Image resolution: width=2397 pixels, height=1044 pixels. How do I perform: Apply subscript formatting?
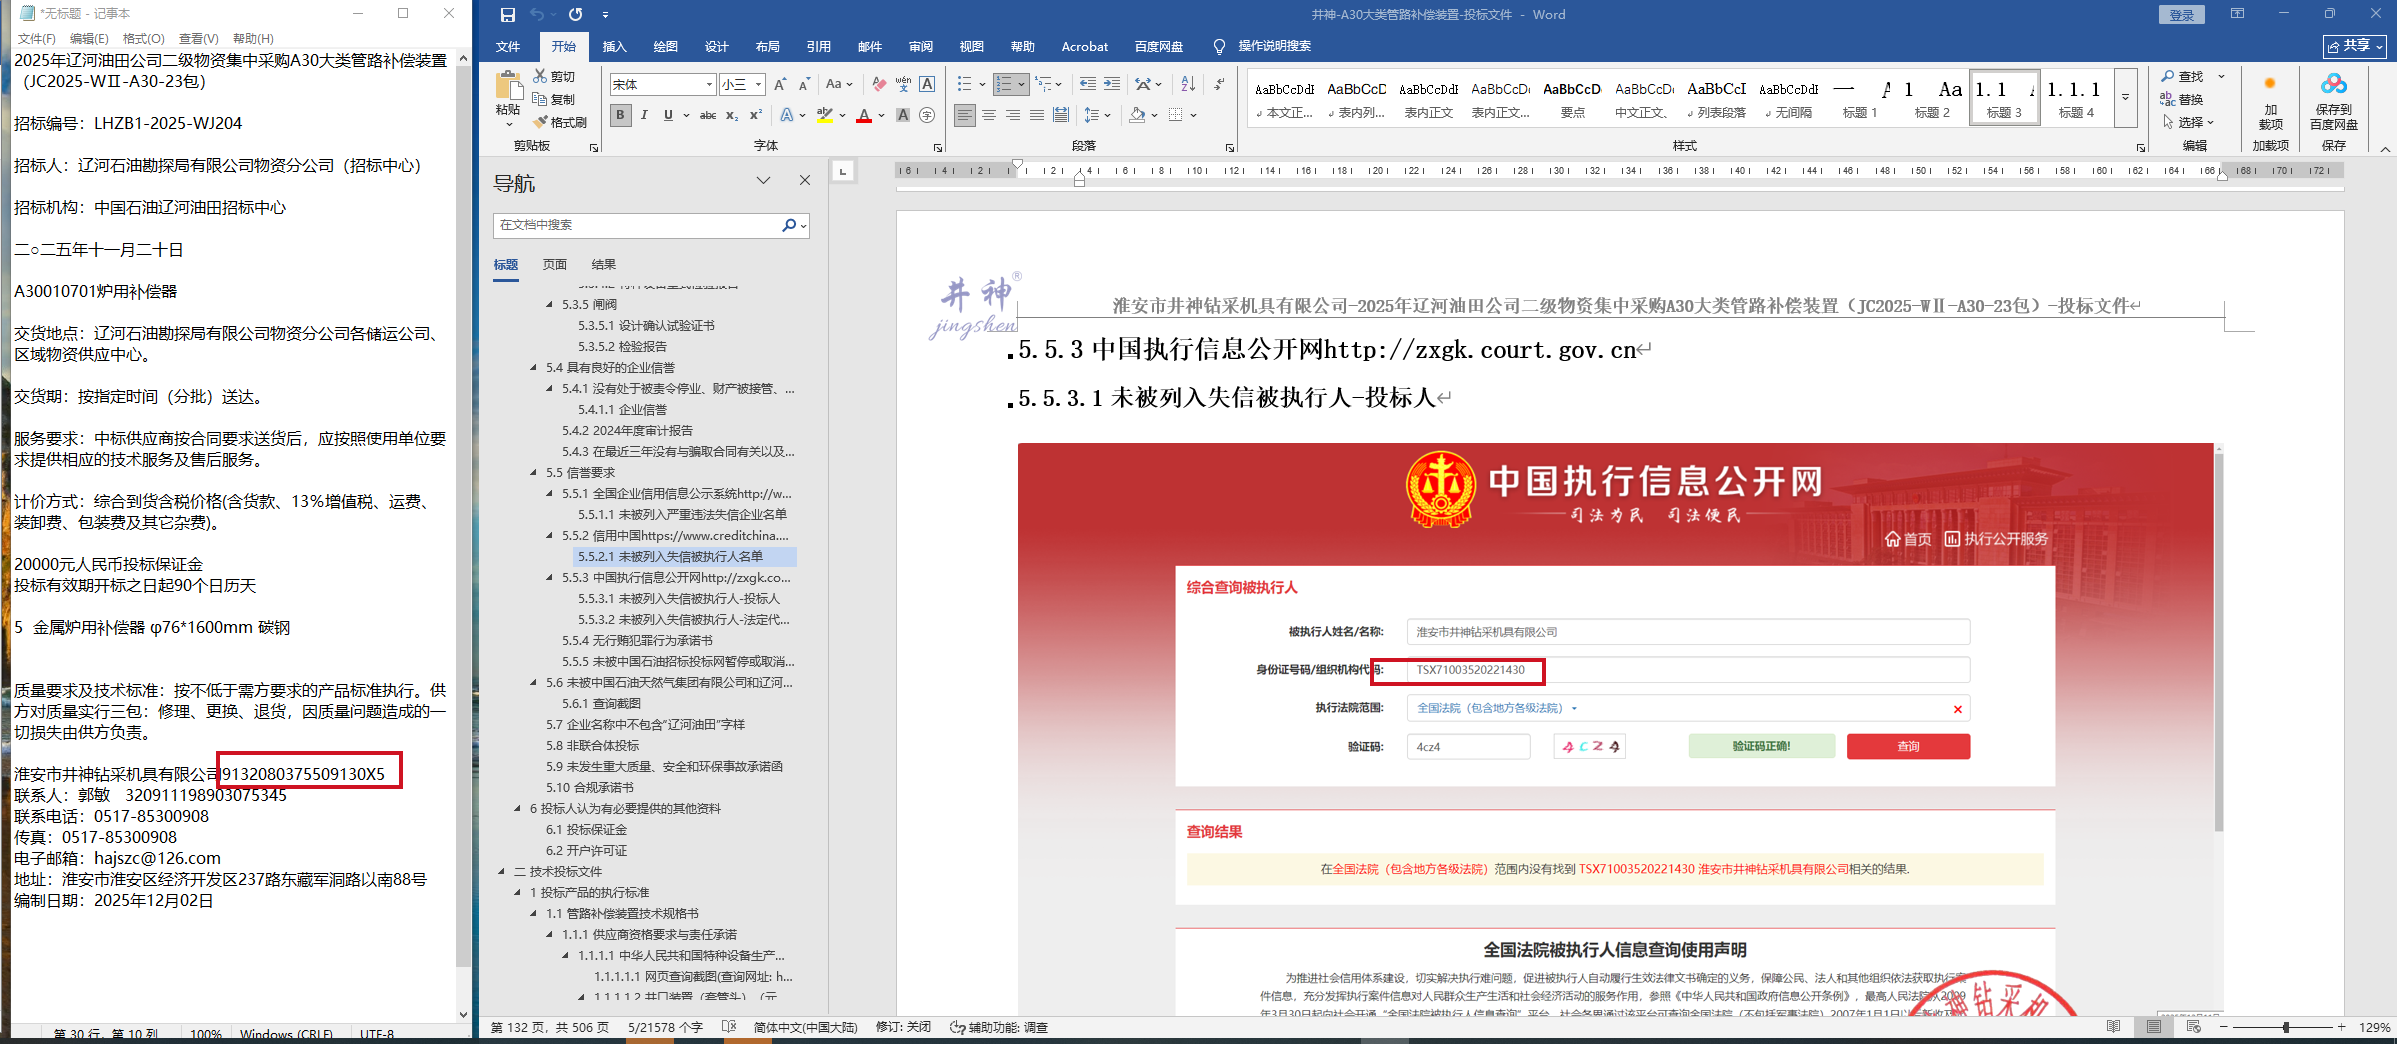coord(732,116)
